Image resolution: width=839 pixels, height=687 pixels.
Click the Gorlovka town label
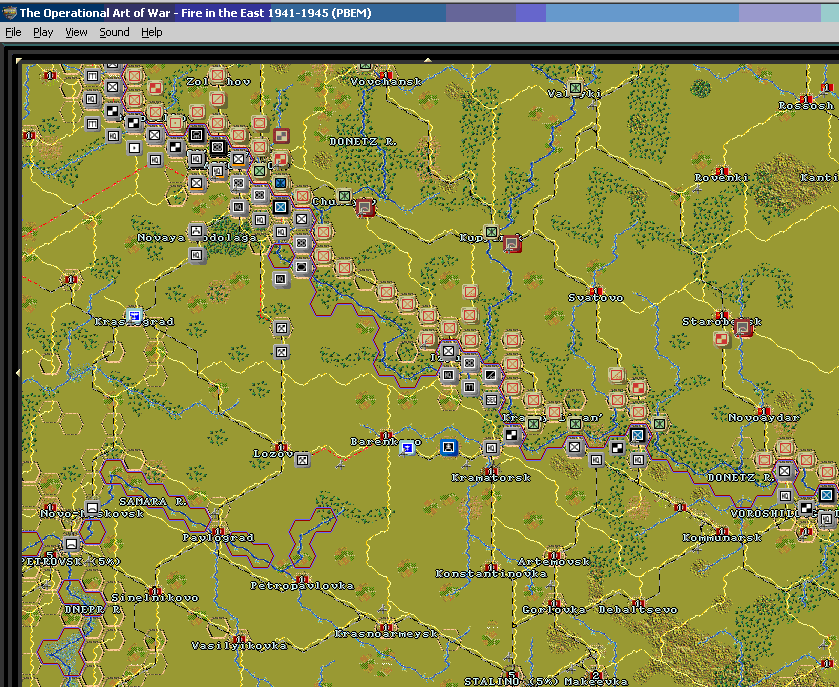554,609
